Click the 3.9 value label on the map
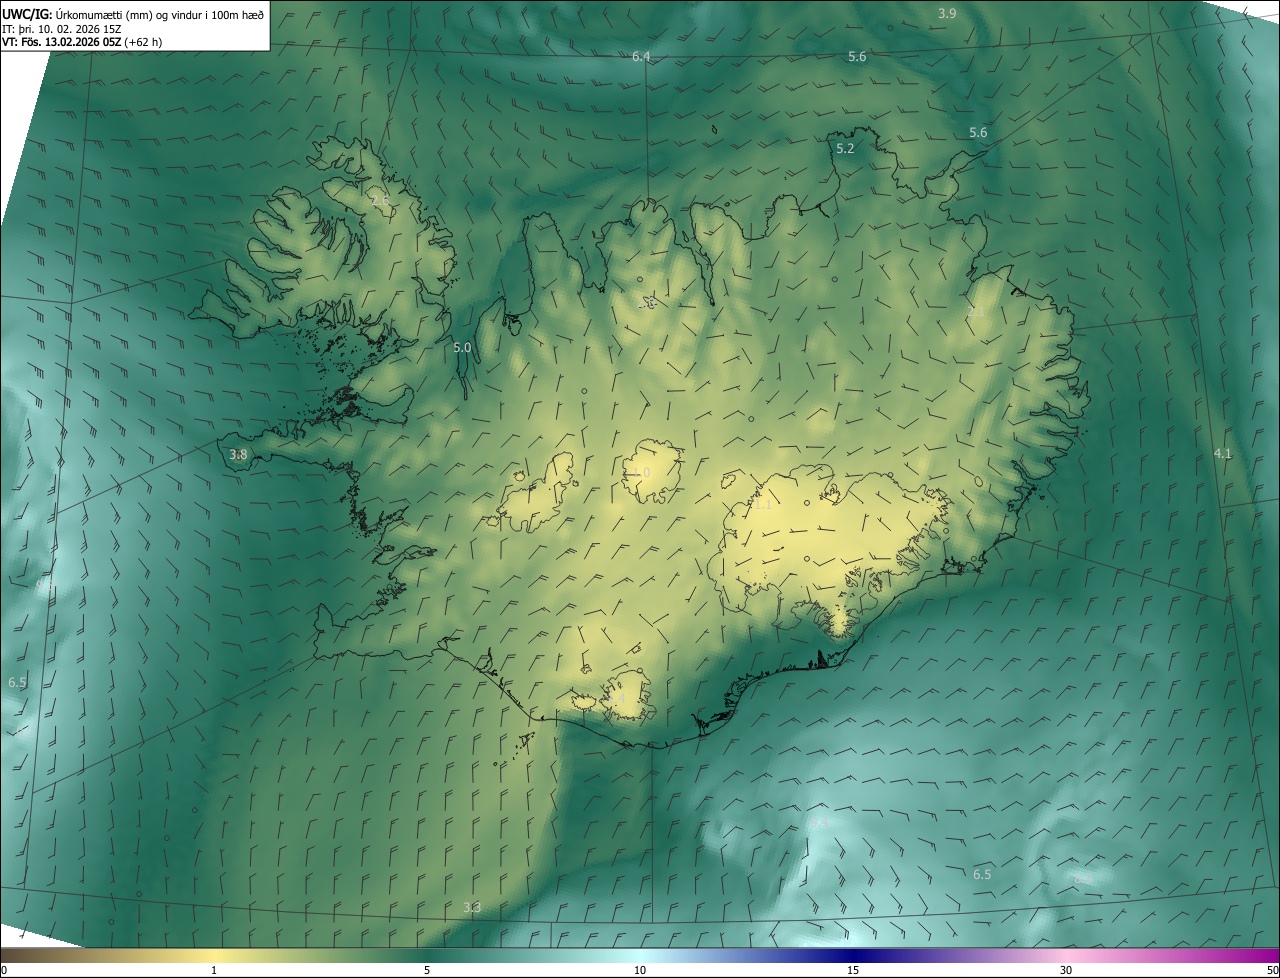This screenshot has height=978, width=1280. point(947,13)
